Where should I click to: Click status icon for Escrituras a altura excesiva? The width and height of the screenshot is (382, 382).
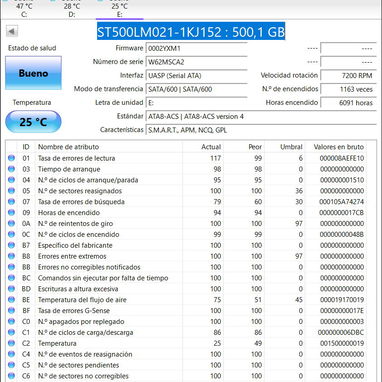pos(12,289)
